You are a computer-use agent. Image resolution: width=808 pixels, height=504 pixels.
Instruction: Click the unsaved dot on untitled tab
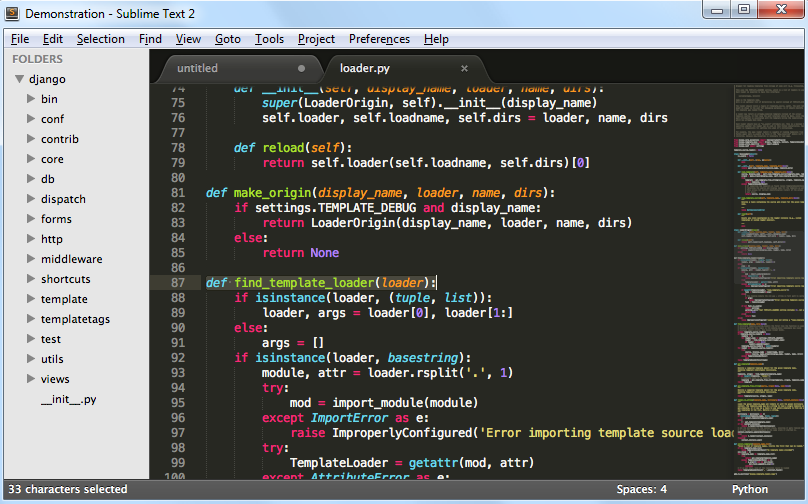tap(301, 68)
